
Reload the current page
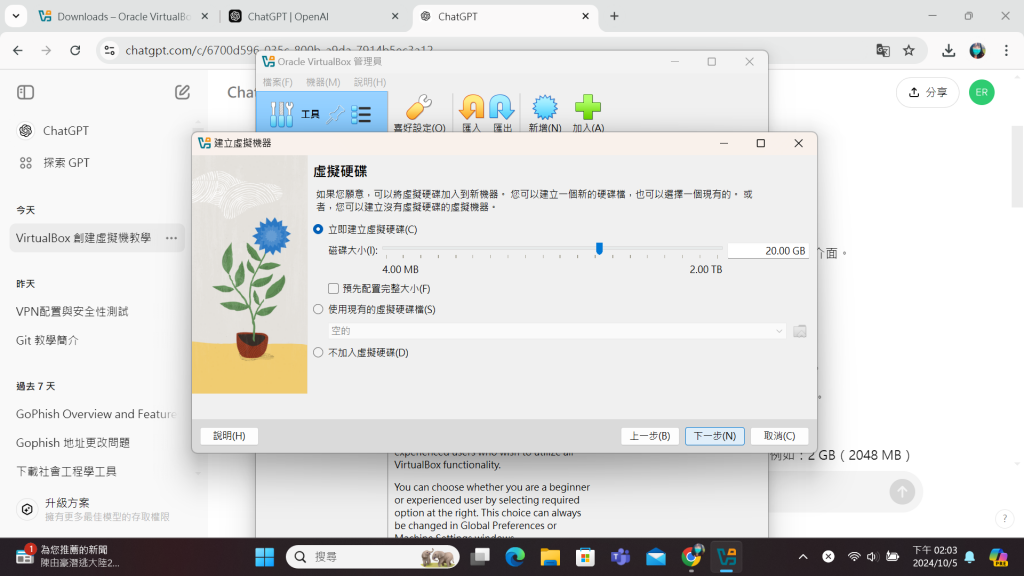(x=75, y=50)
